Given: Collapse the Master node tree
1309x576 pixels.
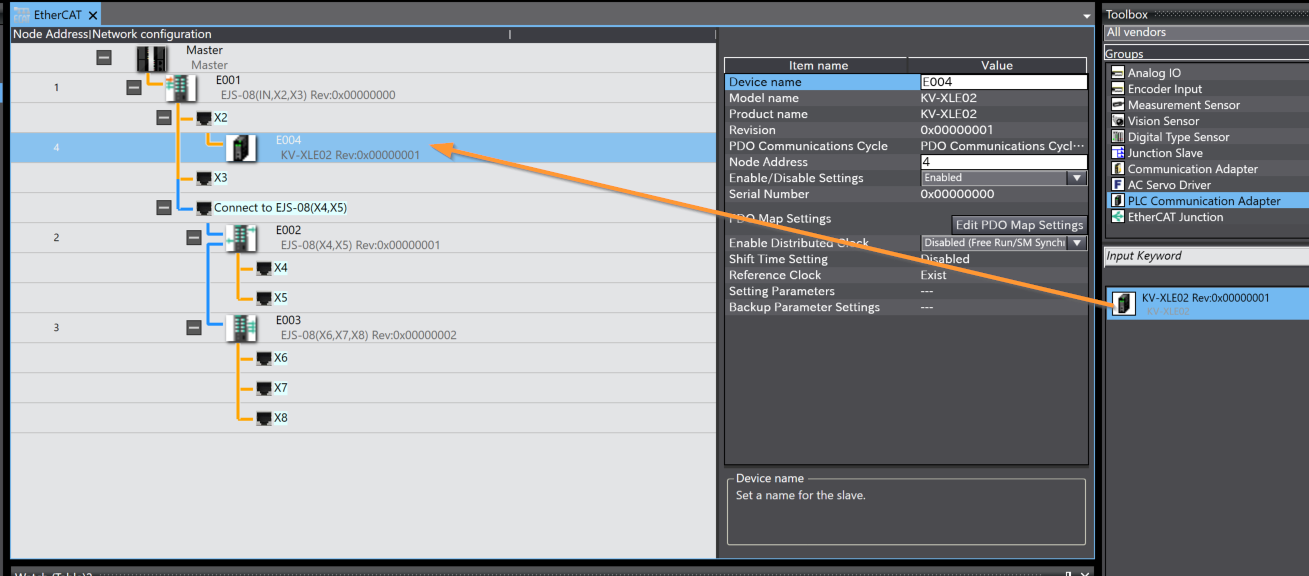Looking at the screenshot, I should 104,58.
